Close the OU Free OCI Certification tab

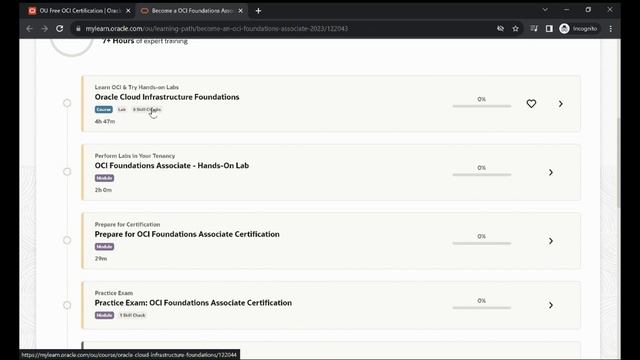(x=128, y=11)
